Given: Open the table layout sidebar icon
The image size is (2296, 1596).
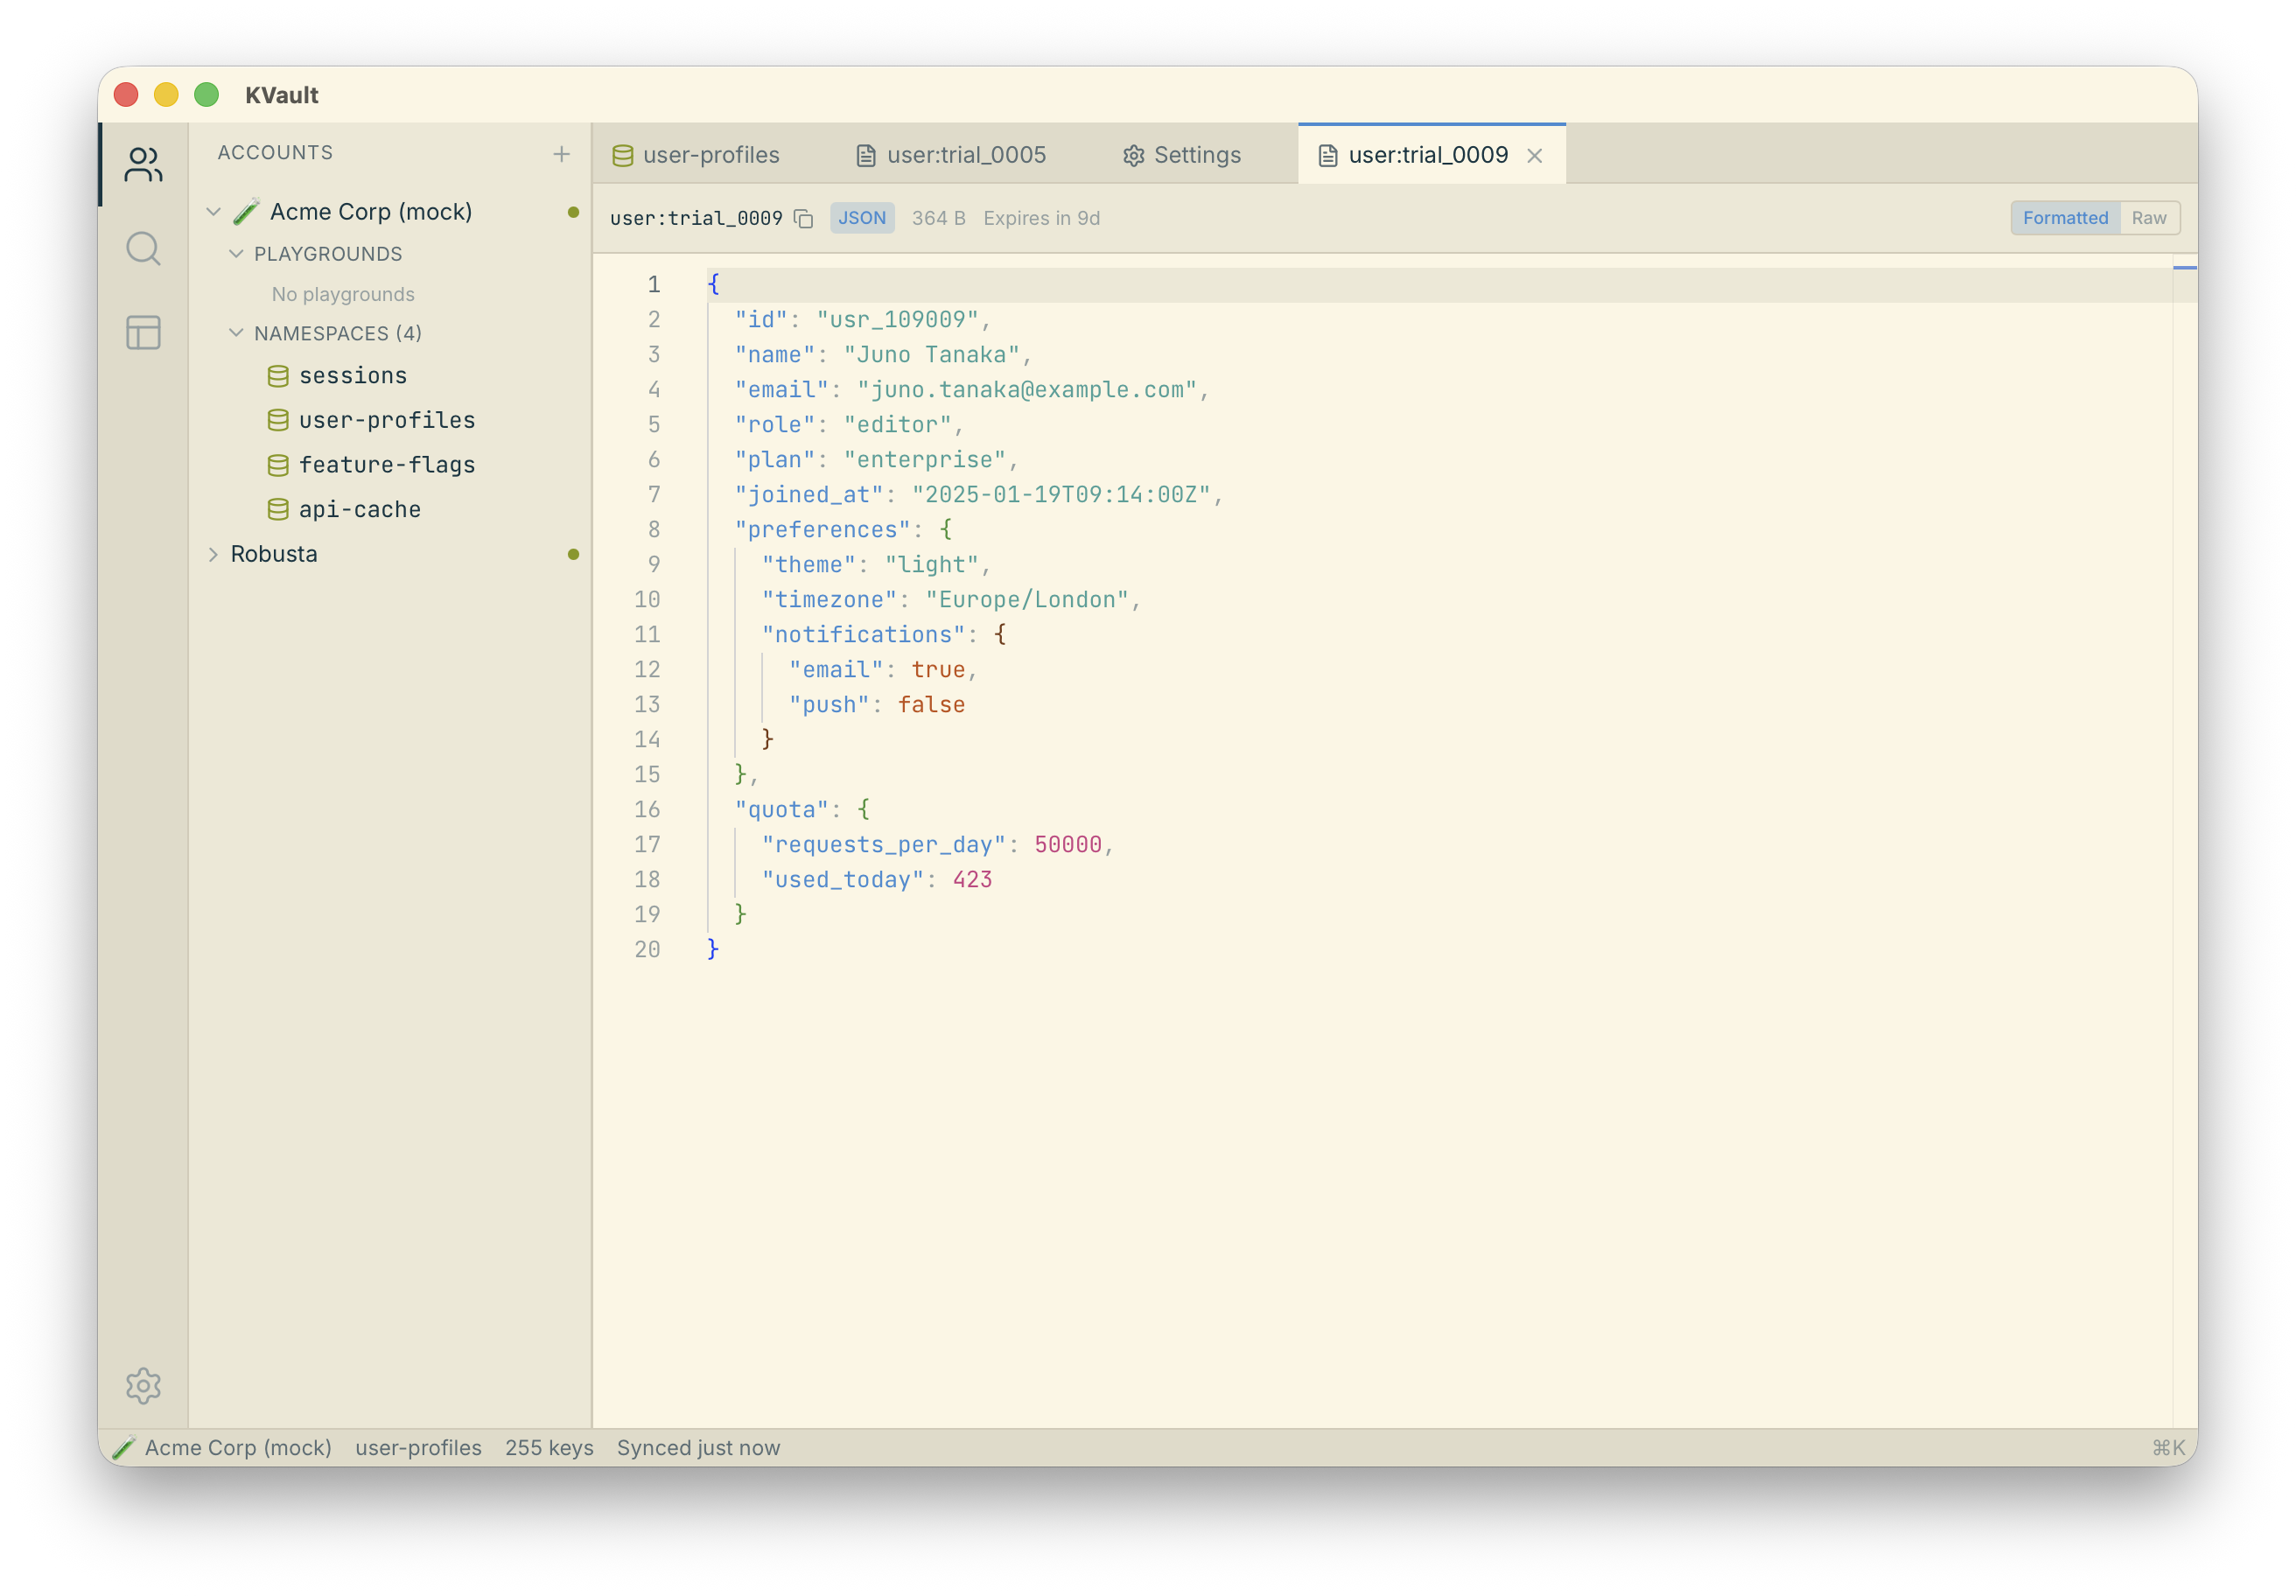Looking at the screenshot, I should [x=143, y=332].
